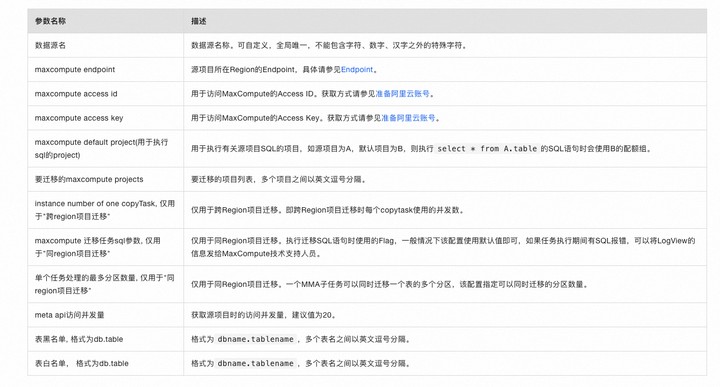Image resolution: width=720 pixels, height=387 pixels.
Task: Select maxcompute 迁移任务sql参数 cell
Action: click(x=106, y=247)
